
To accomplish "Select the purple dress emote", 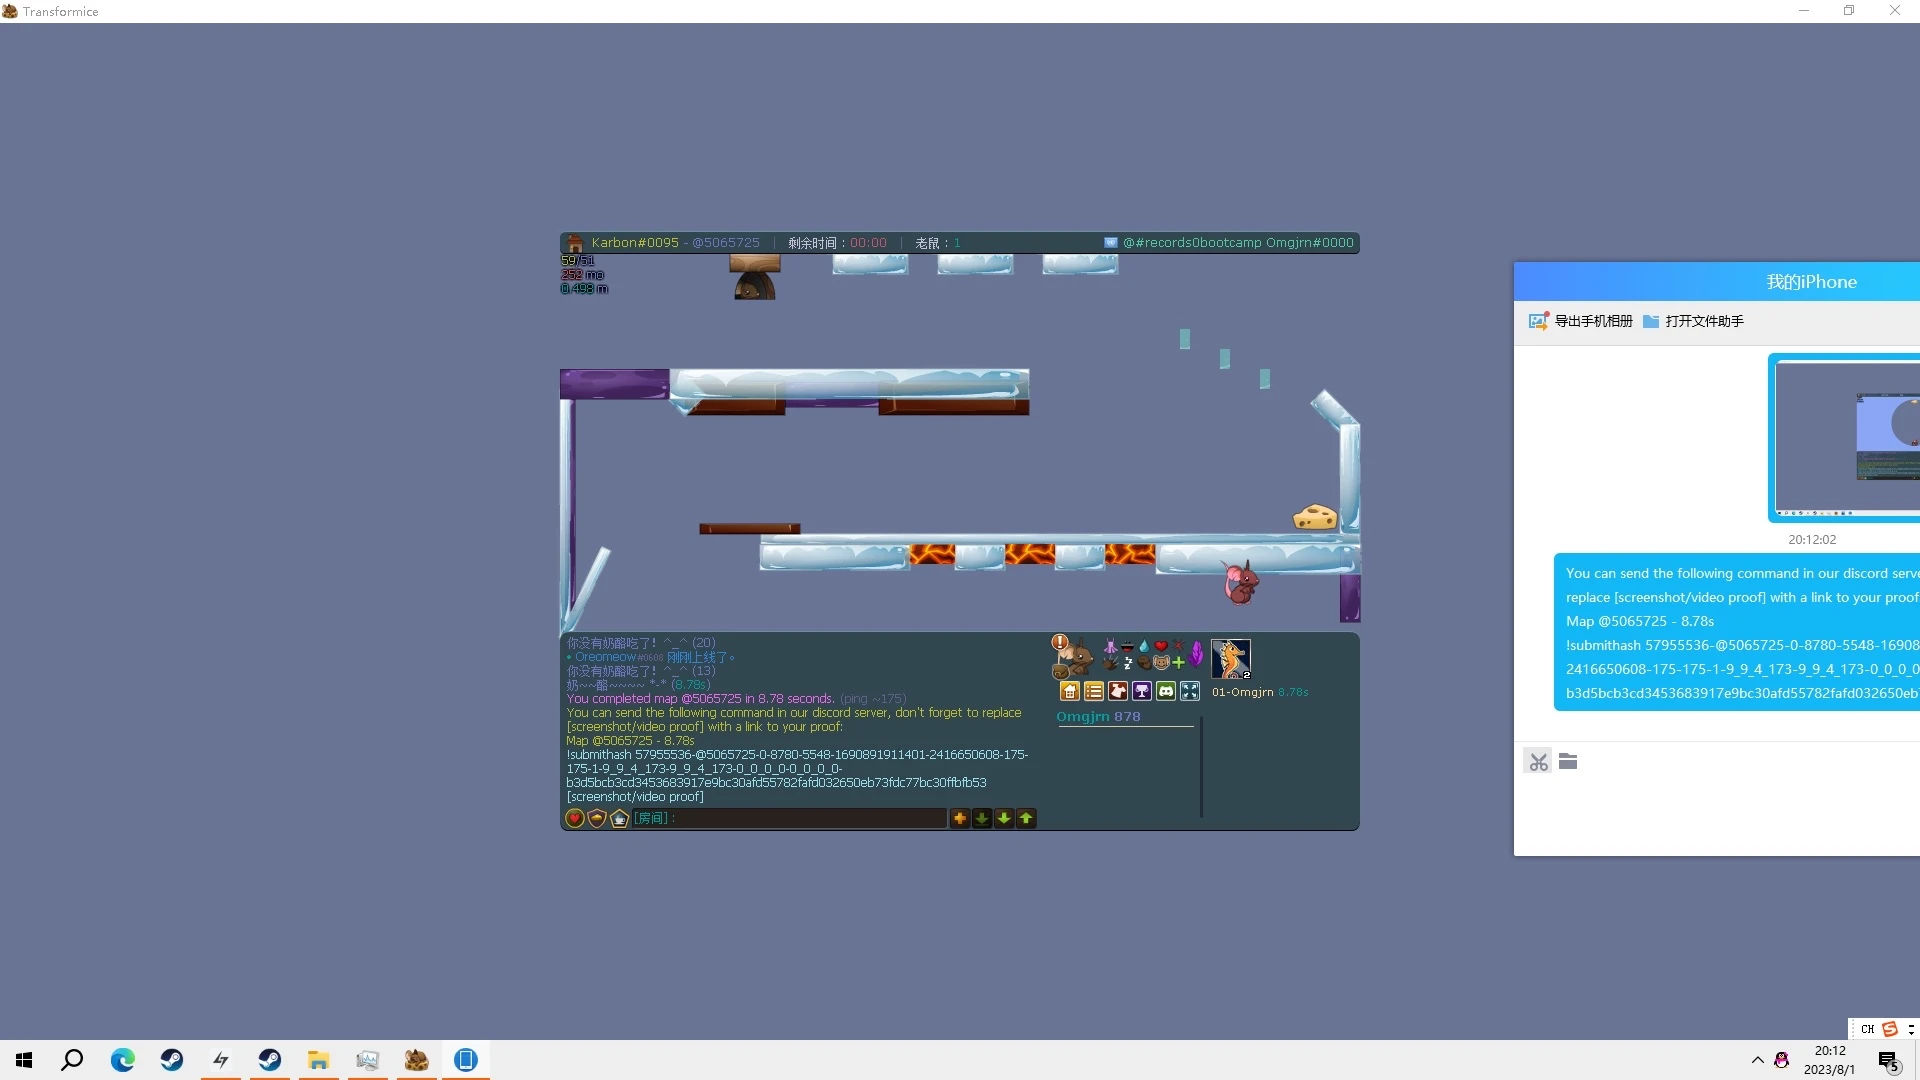I will 1110,646.
